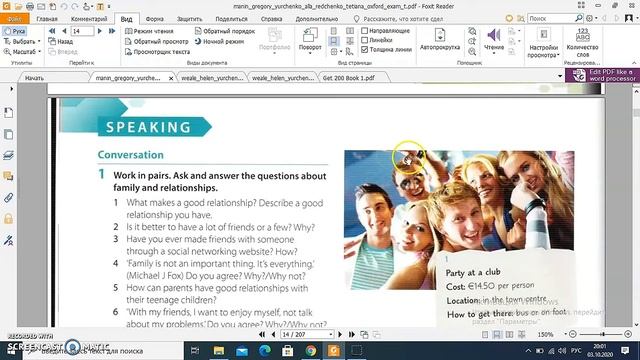Select continuous facing view icon in ribbon

tap(350, 41)
